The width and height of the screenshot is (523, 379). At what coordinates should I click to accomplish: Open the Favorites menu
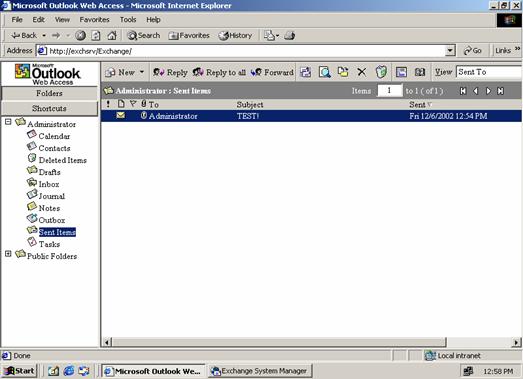[94, 20]
